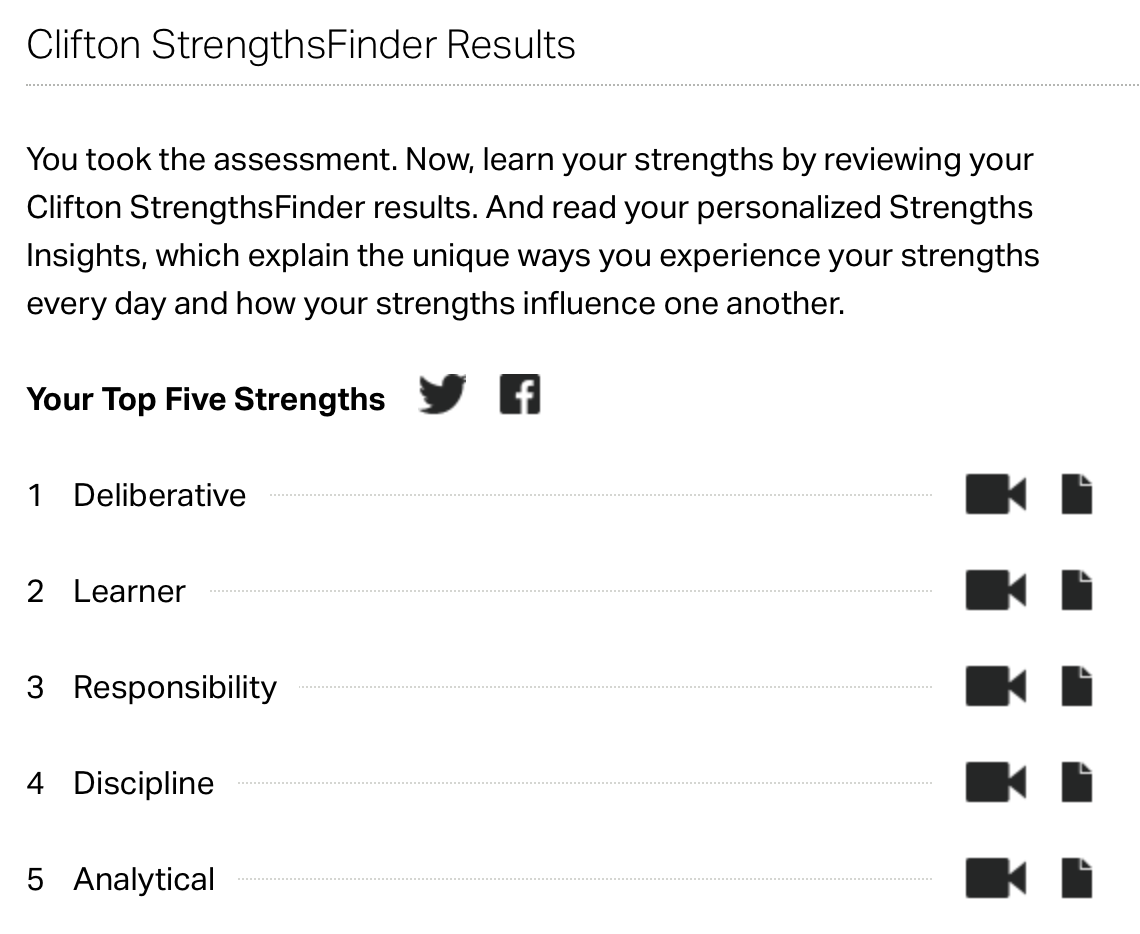Open the Learner document icon
1140x934 pixels.
(1076, 590)
